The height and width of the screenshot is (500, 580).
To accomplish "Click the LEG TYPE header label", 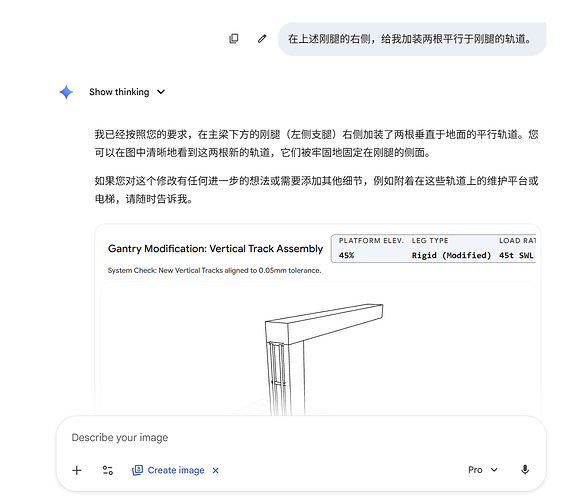I will click(430, 241).
